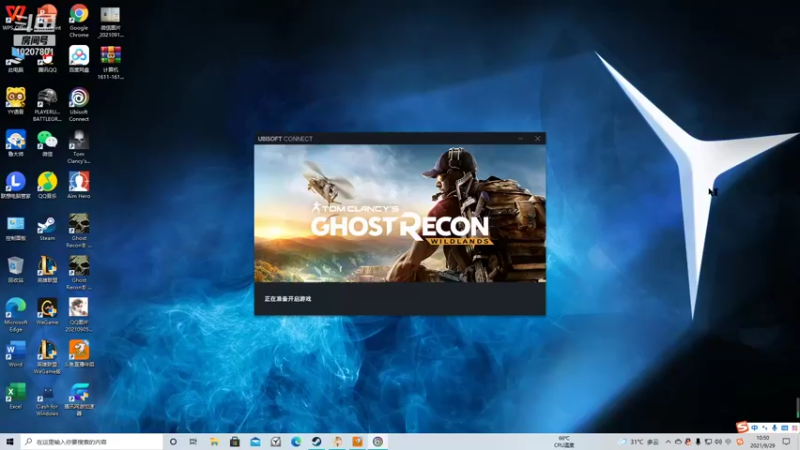Click the Ghost Recon Wildlands banner image
This screenshot has width=800, height=450.
click(x=400, y=213)
